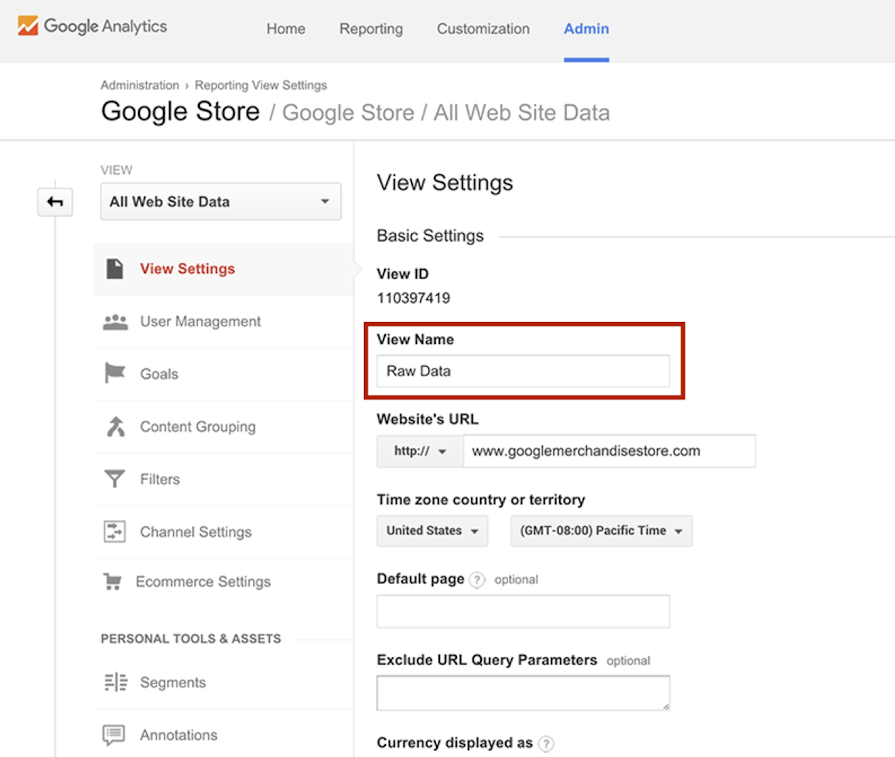The height and width of the screenshot is (757, 895).
Task: Go to the Home tab
Action: click(286, 29)
